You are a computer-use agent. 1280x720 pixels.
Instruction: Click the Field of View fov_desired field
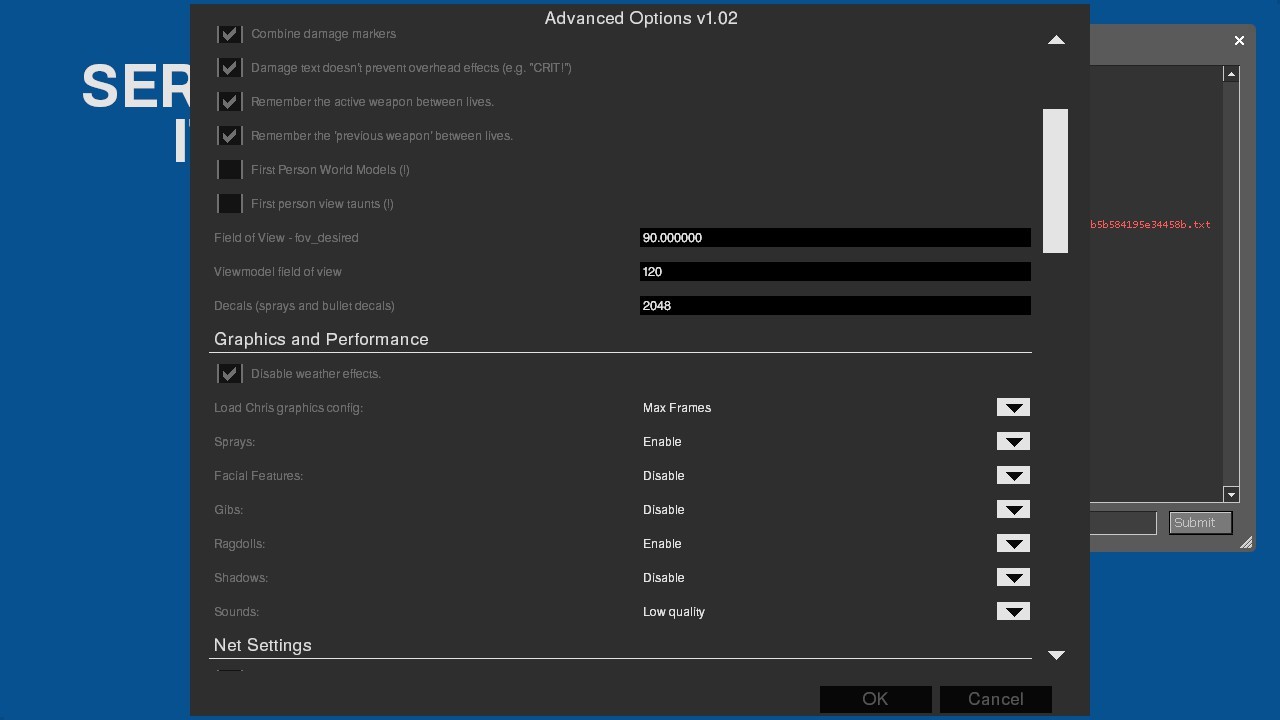click(835, 238)
